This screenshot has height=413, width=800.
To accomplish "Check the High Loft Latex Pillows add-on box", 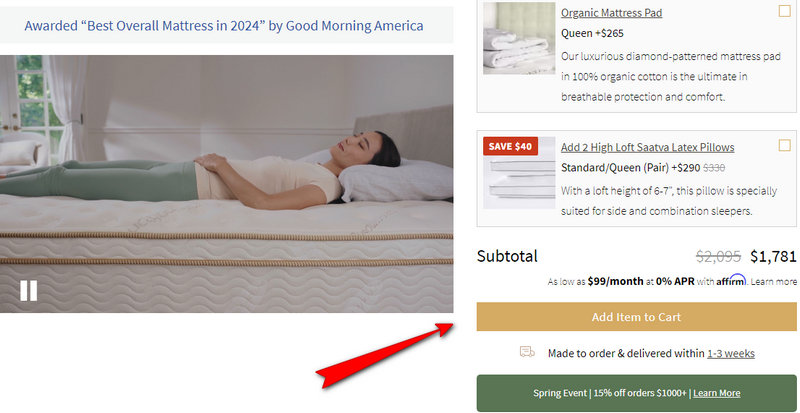I will 785,145.
